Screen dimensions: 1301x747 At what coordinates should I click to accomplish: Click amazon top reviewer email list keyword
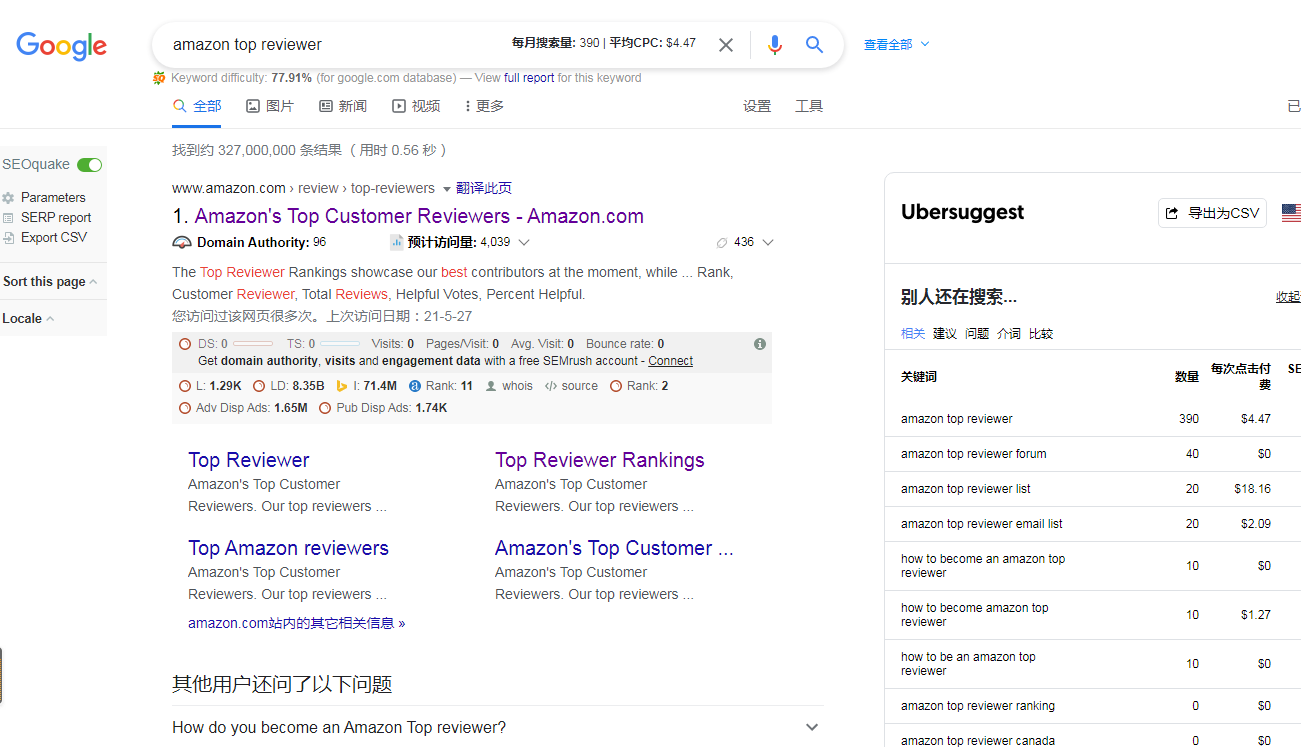(x=982, y=524)
